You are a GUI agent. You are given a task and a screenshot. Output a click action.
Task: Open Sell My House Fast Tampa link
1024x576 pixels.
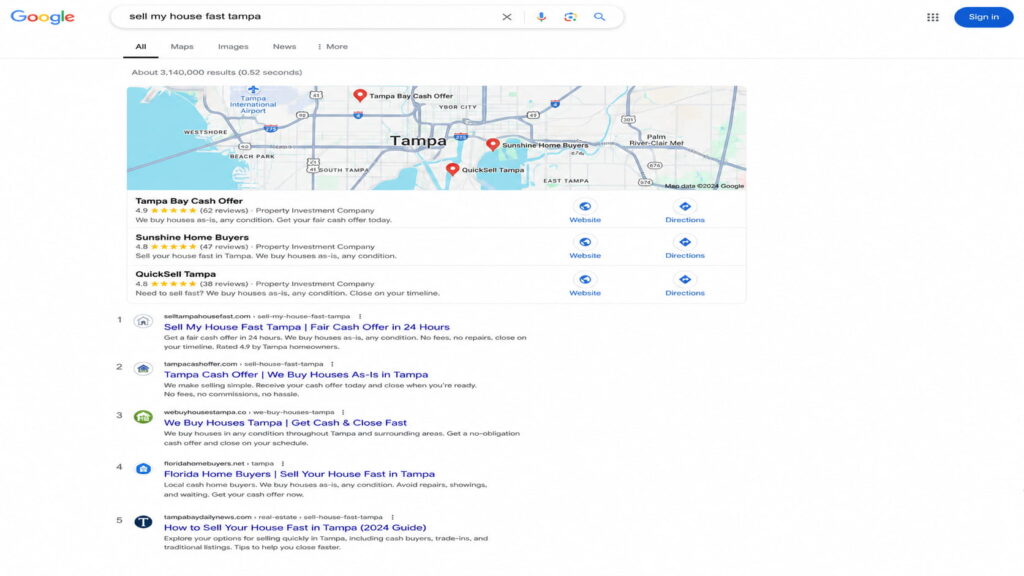pyautogui.click(x=306, y=327)
